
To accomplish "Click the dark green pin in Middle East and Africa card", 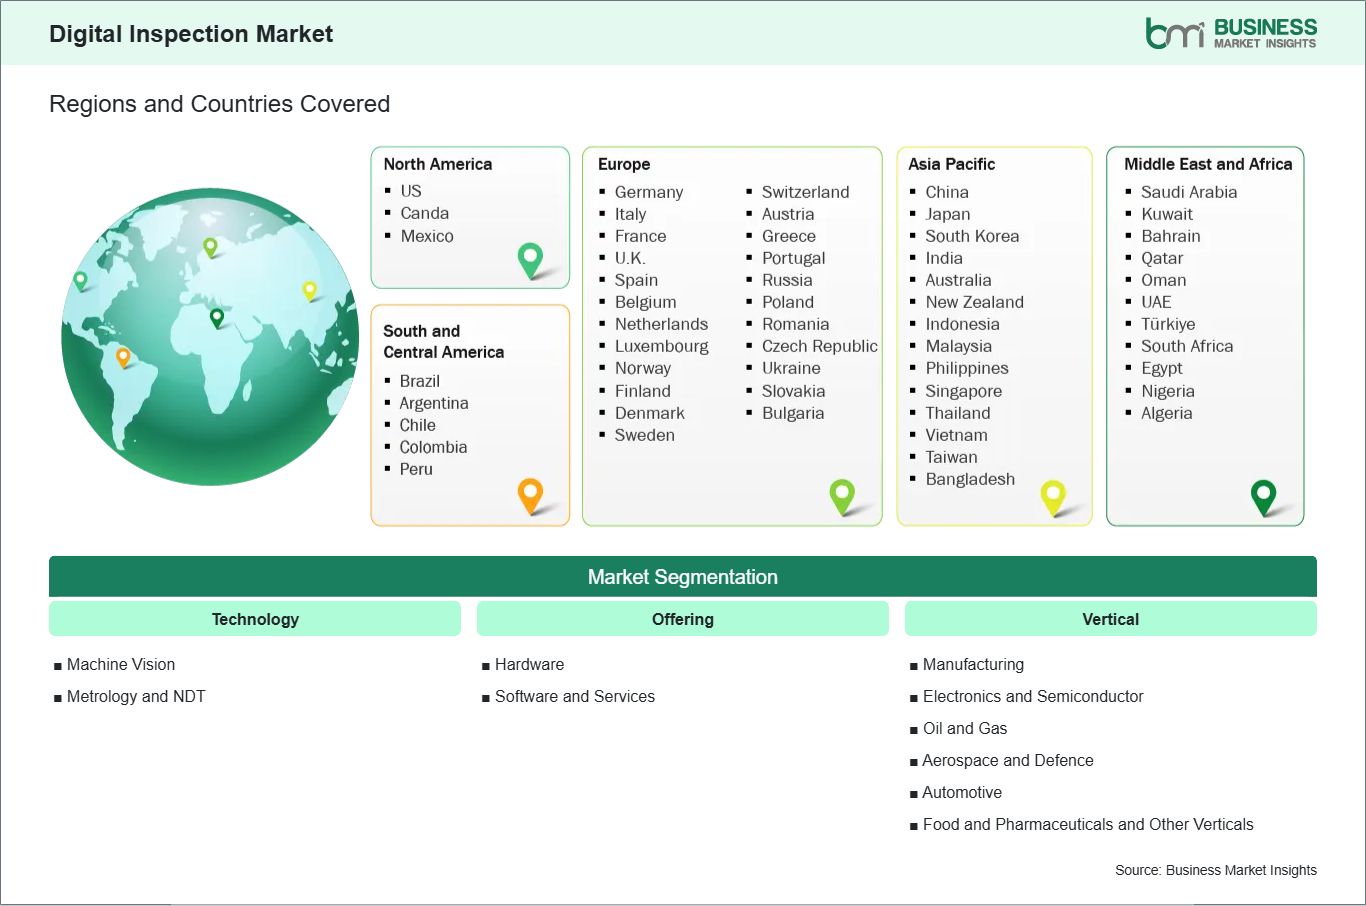I will click(x=1264, y=495).
